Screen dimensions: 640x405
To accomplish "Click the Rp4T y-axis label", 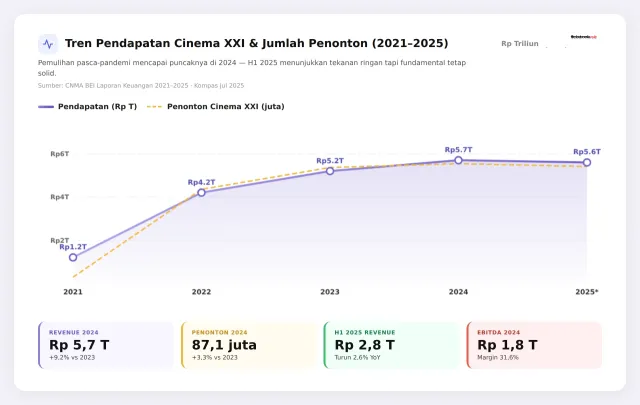I will point(60,197).
